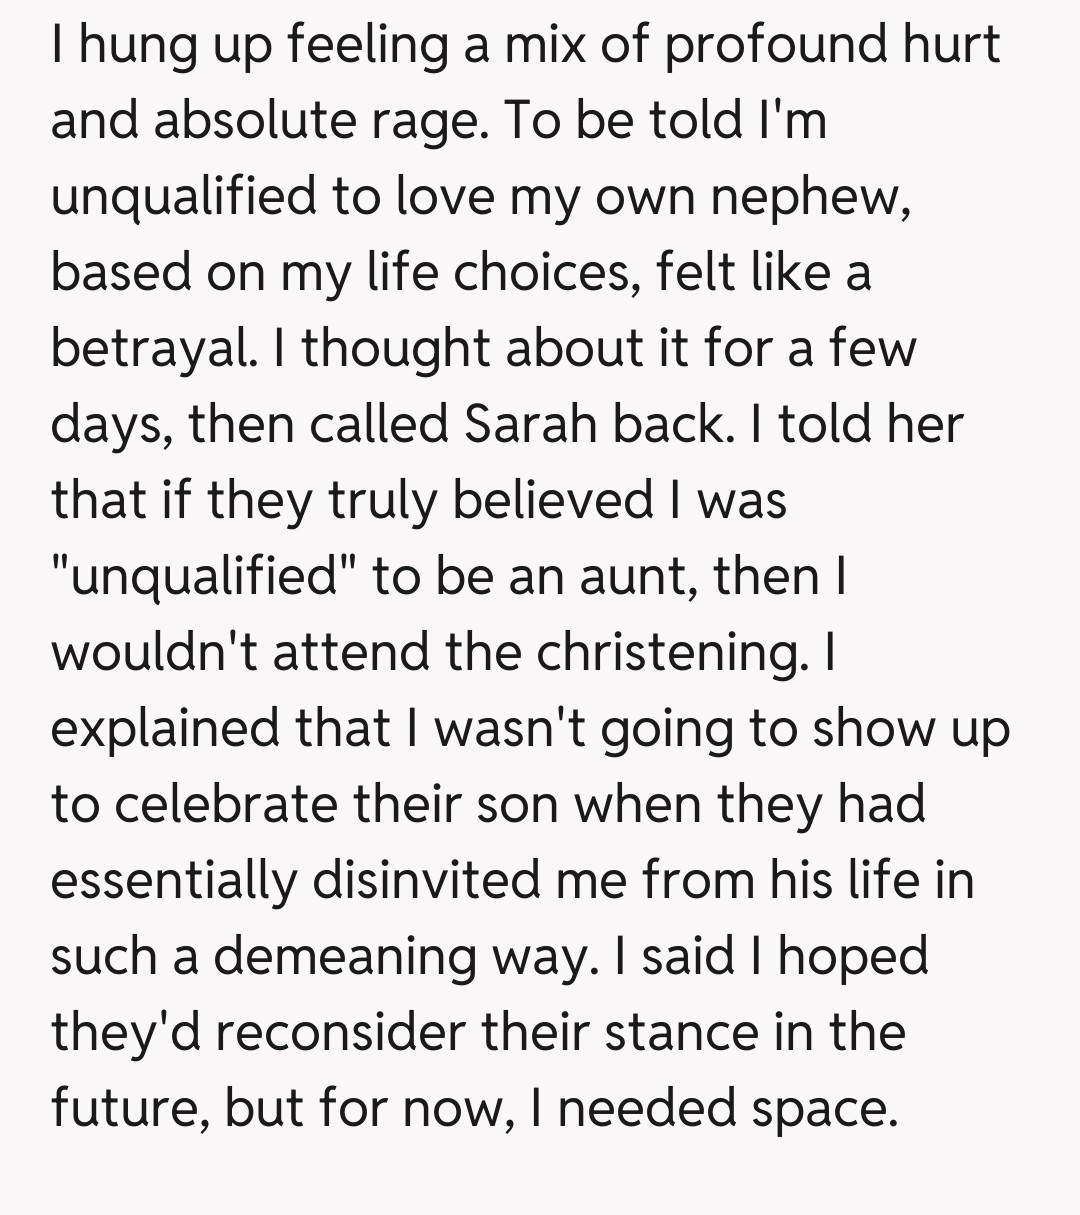Click the word "christening"

[669, 652]
